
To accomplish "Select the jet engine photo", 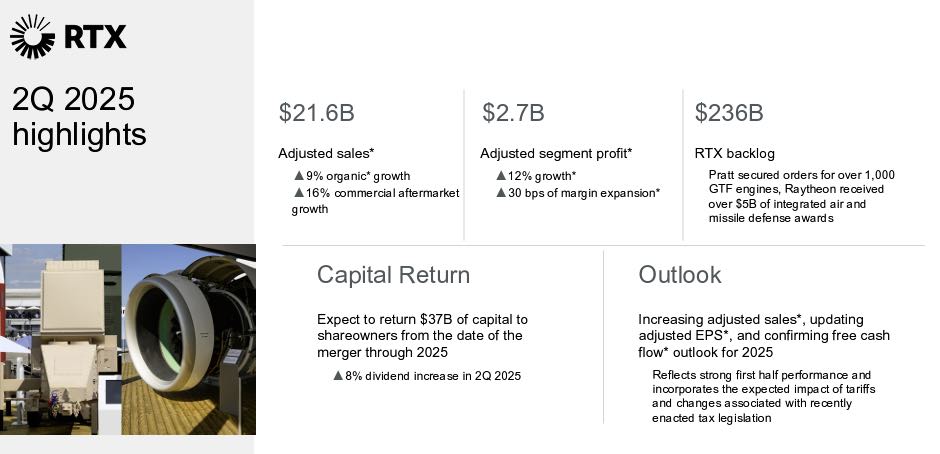I will (189, 339).
